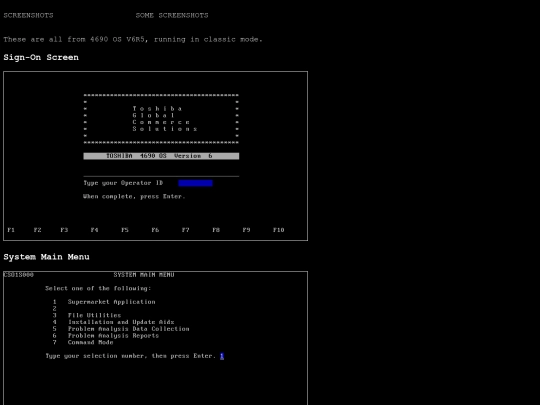Viewport: 540px width, 405px height.
Task: Select Problem Analysis Data Collection option
Action: pos(128,329)
